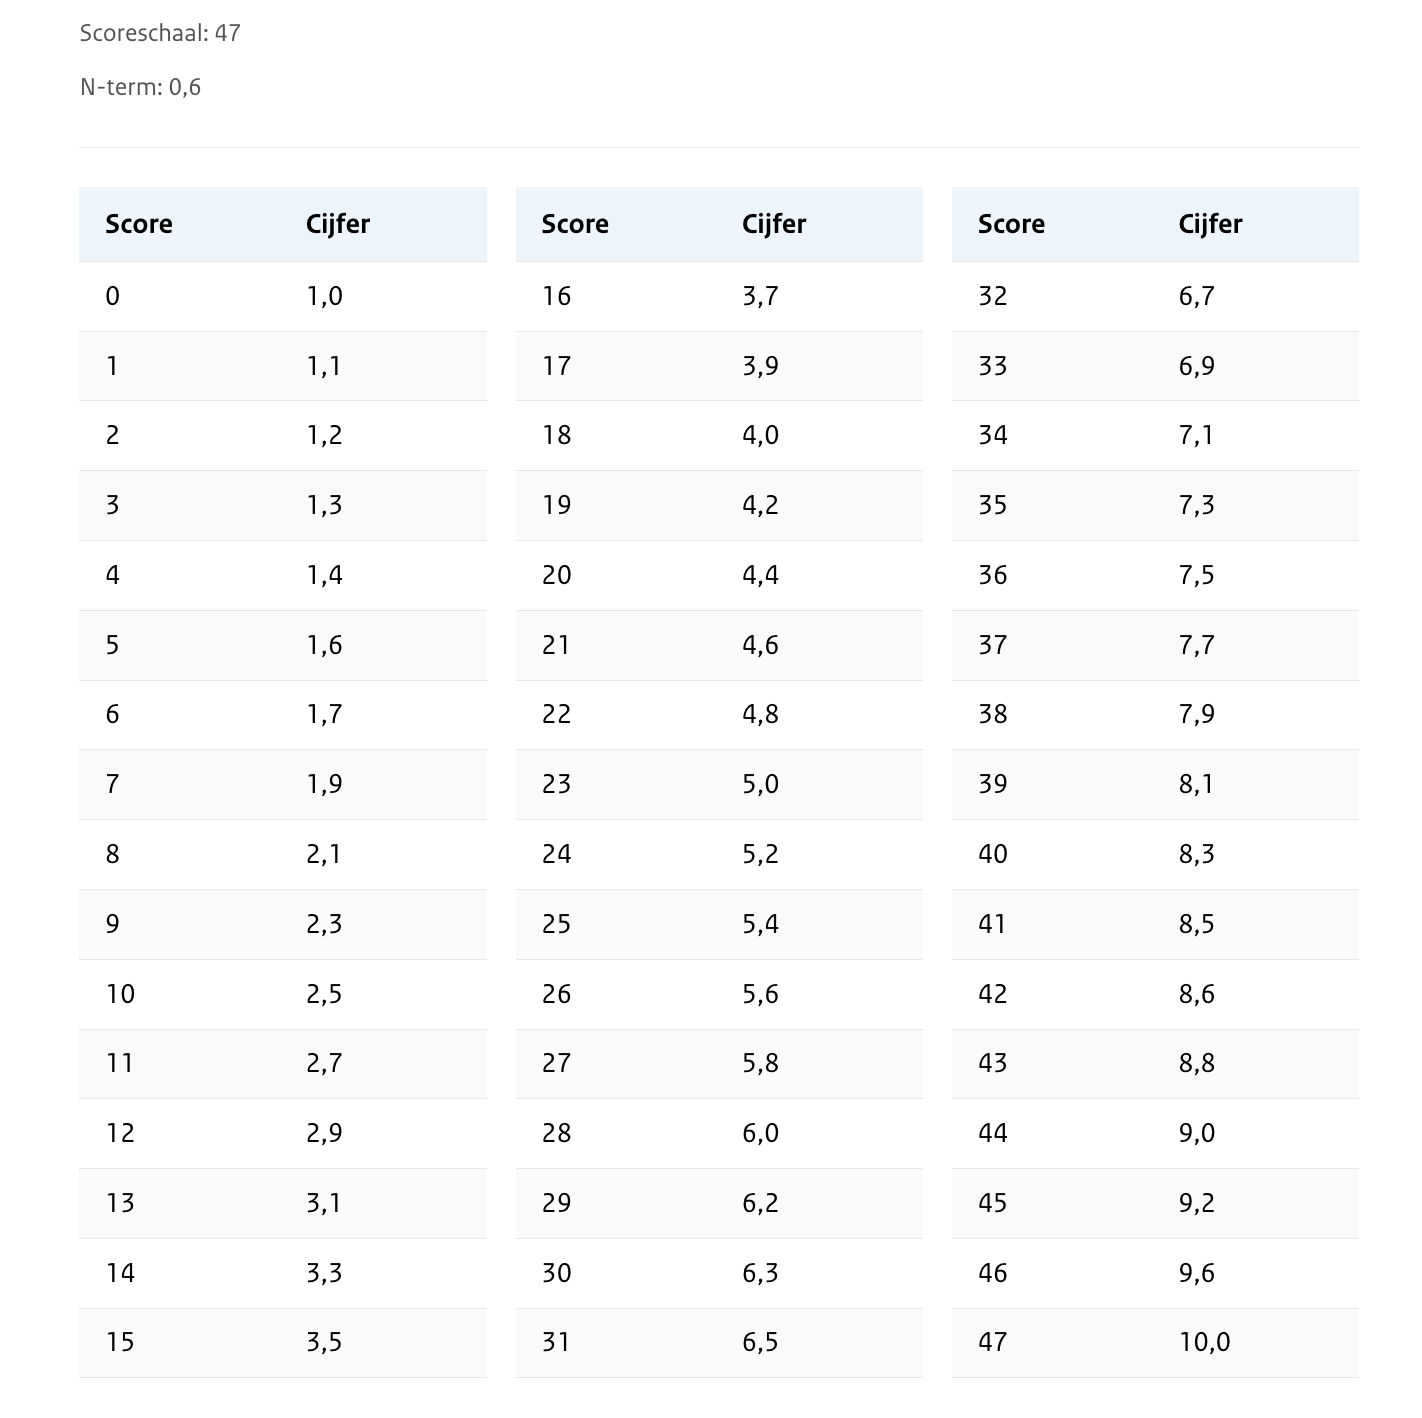Select the score 15 cell
The image size is (1422, 1418).
(120, 1342)
